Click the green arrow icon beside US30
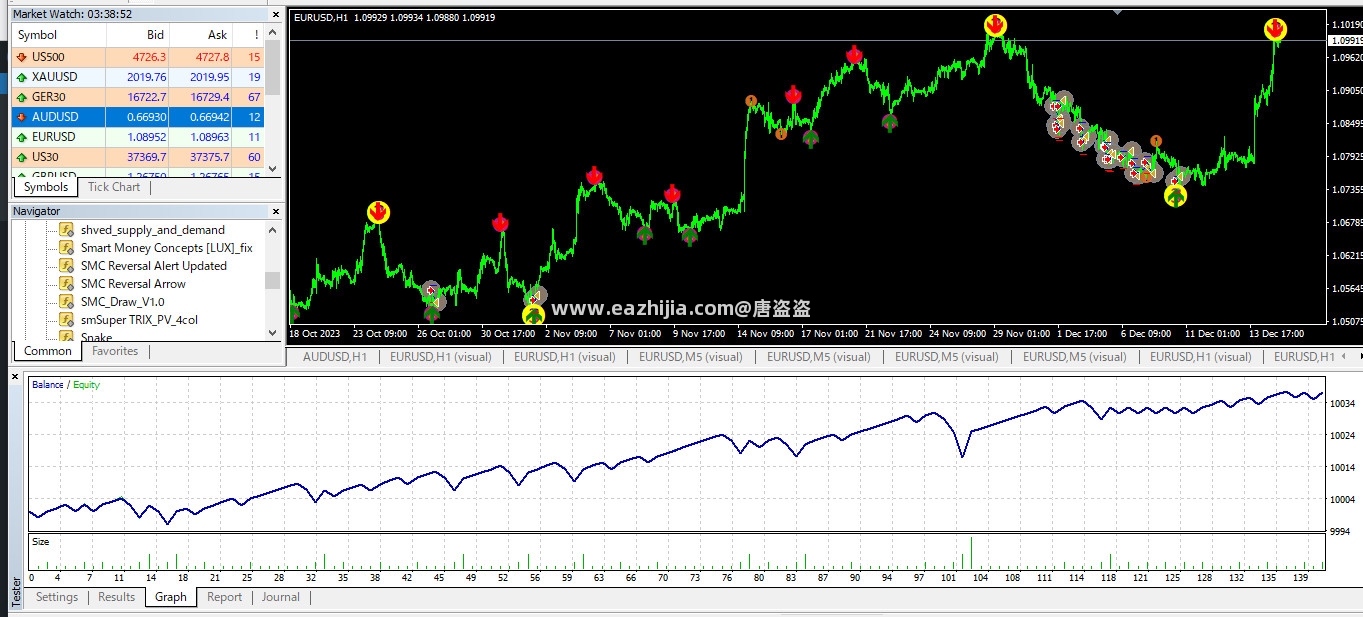The height and width of the screenshot is (617, 1363). pyautogui.click(x=22, y=157)
